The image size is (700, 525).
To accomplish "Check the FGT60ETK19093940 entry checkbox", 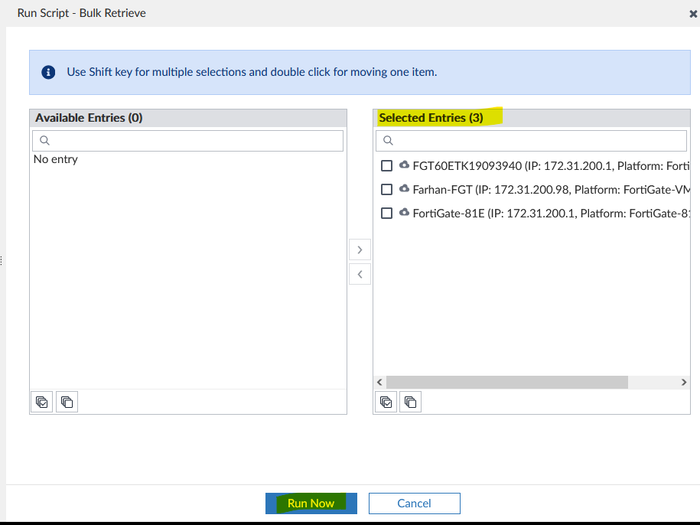I will [387, 166].
